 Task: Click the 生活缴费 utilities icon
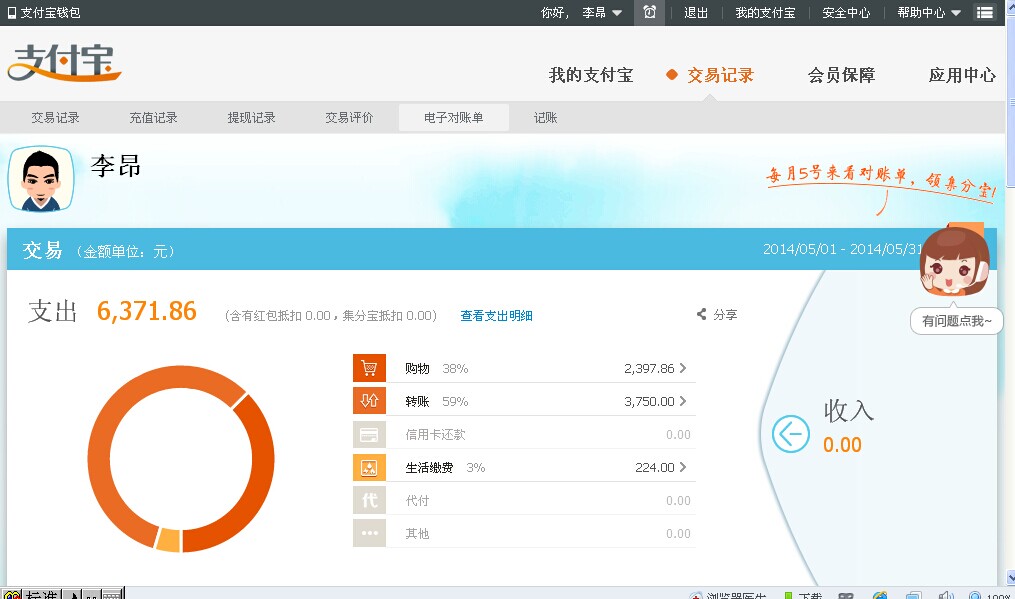coord(369,467)
